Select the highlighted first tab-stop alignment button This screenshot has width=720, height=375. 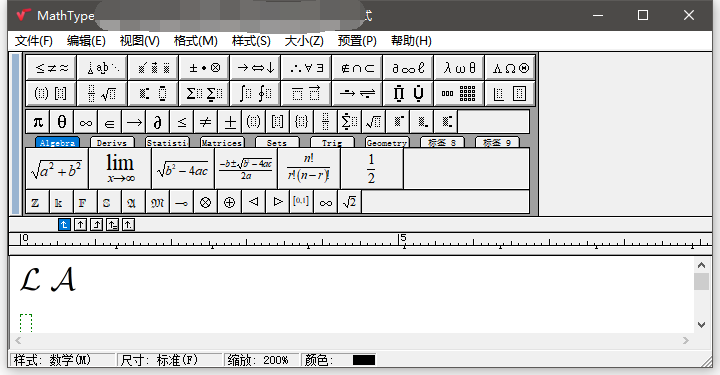(64, 224)
